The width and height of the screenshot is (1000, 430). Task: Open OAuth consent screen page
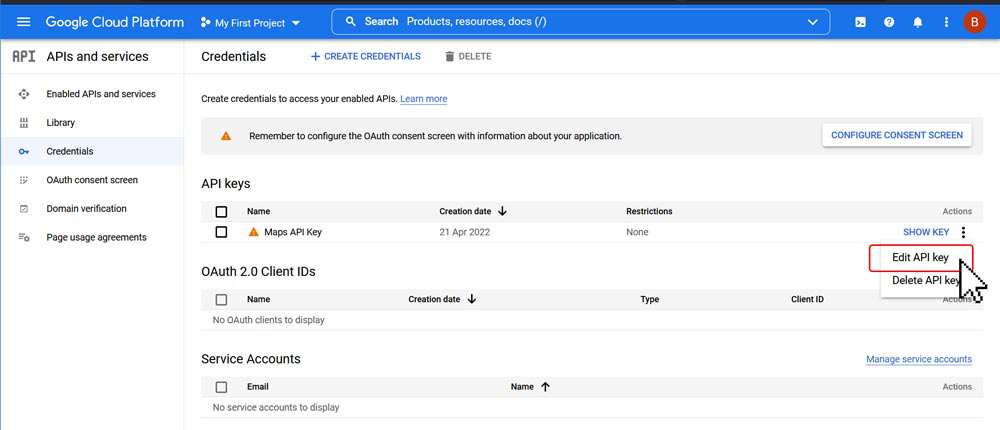pos(92,180)
